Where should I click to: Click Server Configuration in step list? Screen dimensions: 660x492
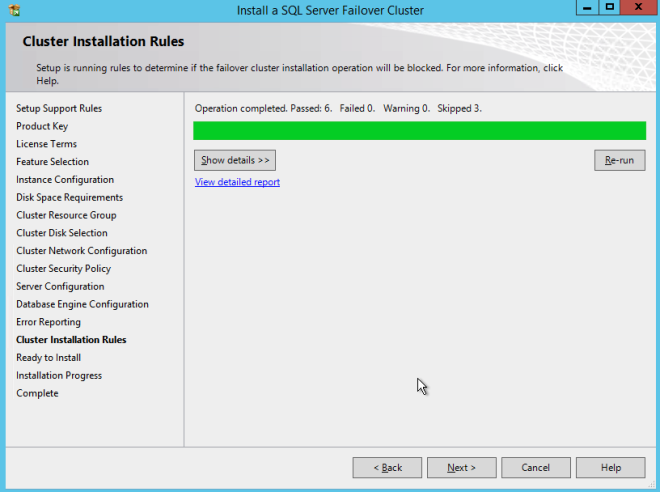click(x=60, y=286)
